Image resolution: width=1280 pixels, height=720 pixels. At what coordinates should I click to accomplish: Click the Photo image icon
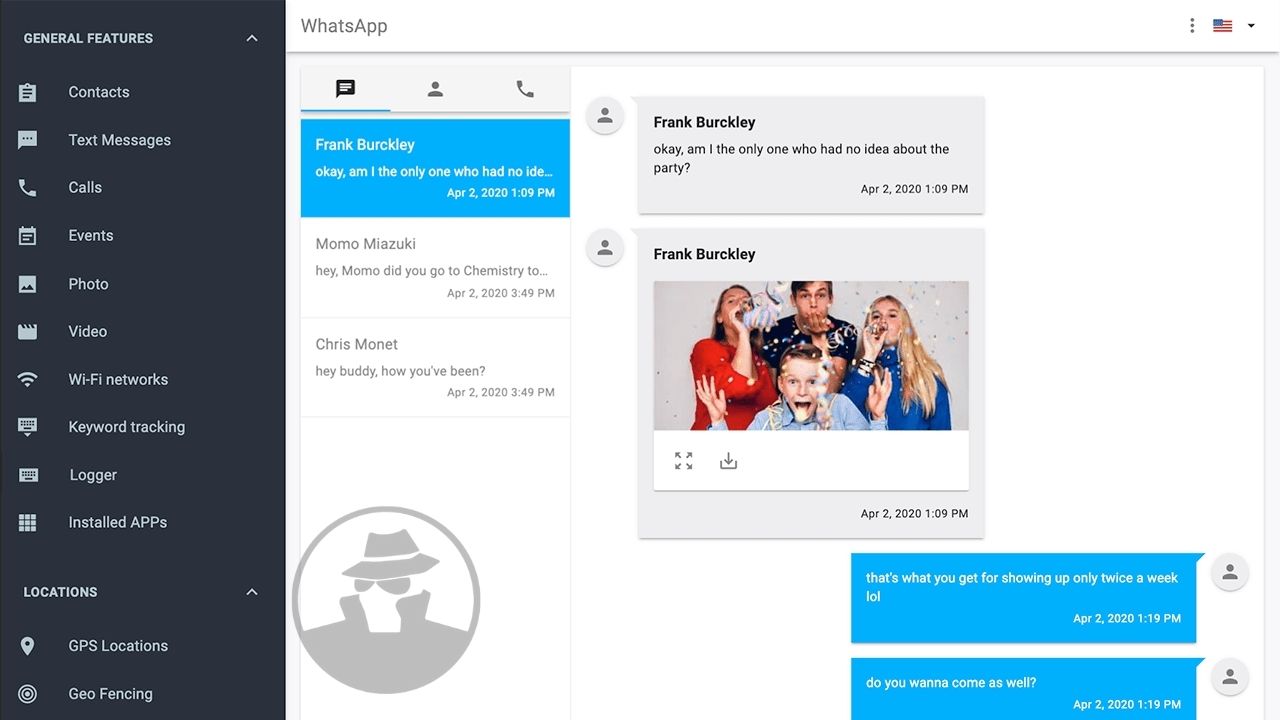click(27, 284)
